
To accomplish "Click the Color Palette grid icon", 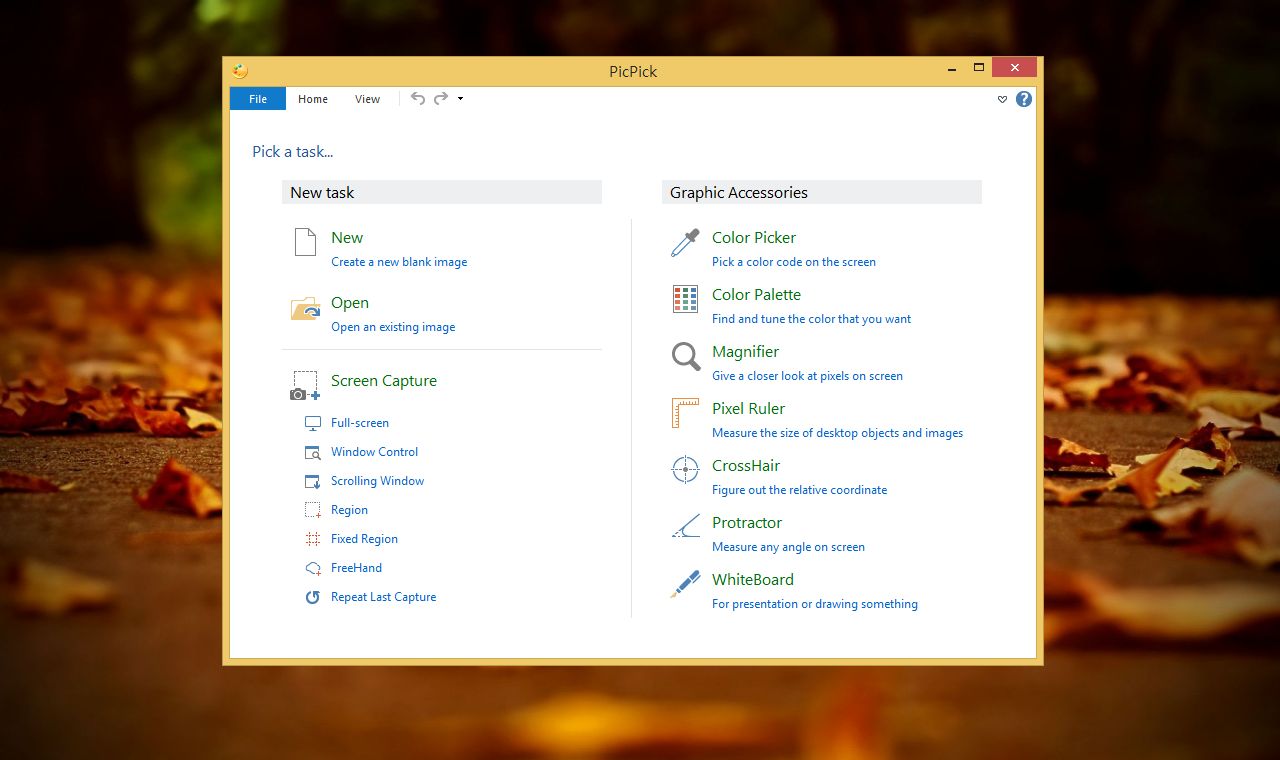I will [x=685, y=299].
